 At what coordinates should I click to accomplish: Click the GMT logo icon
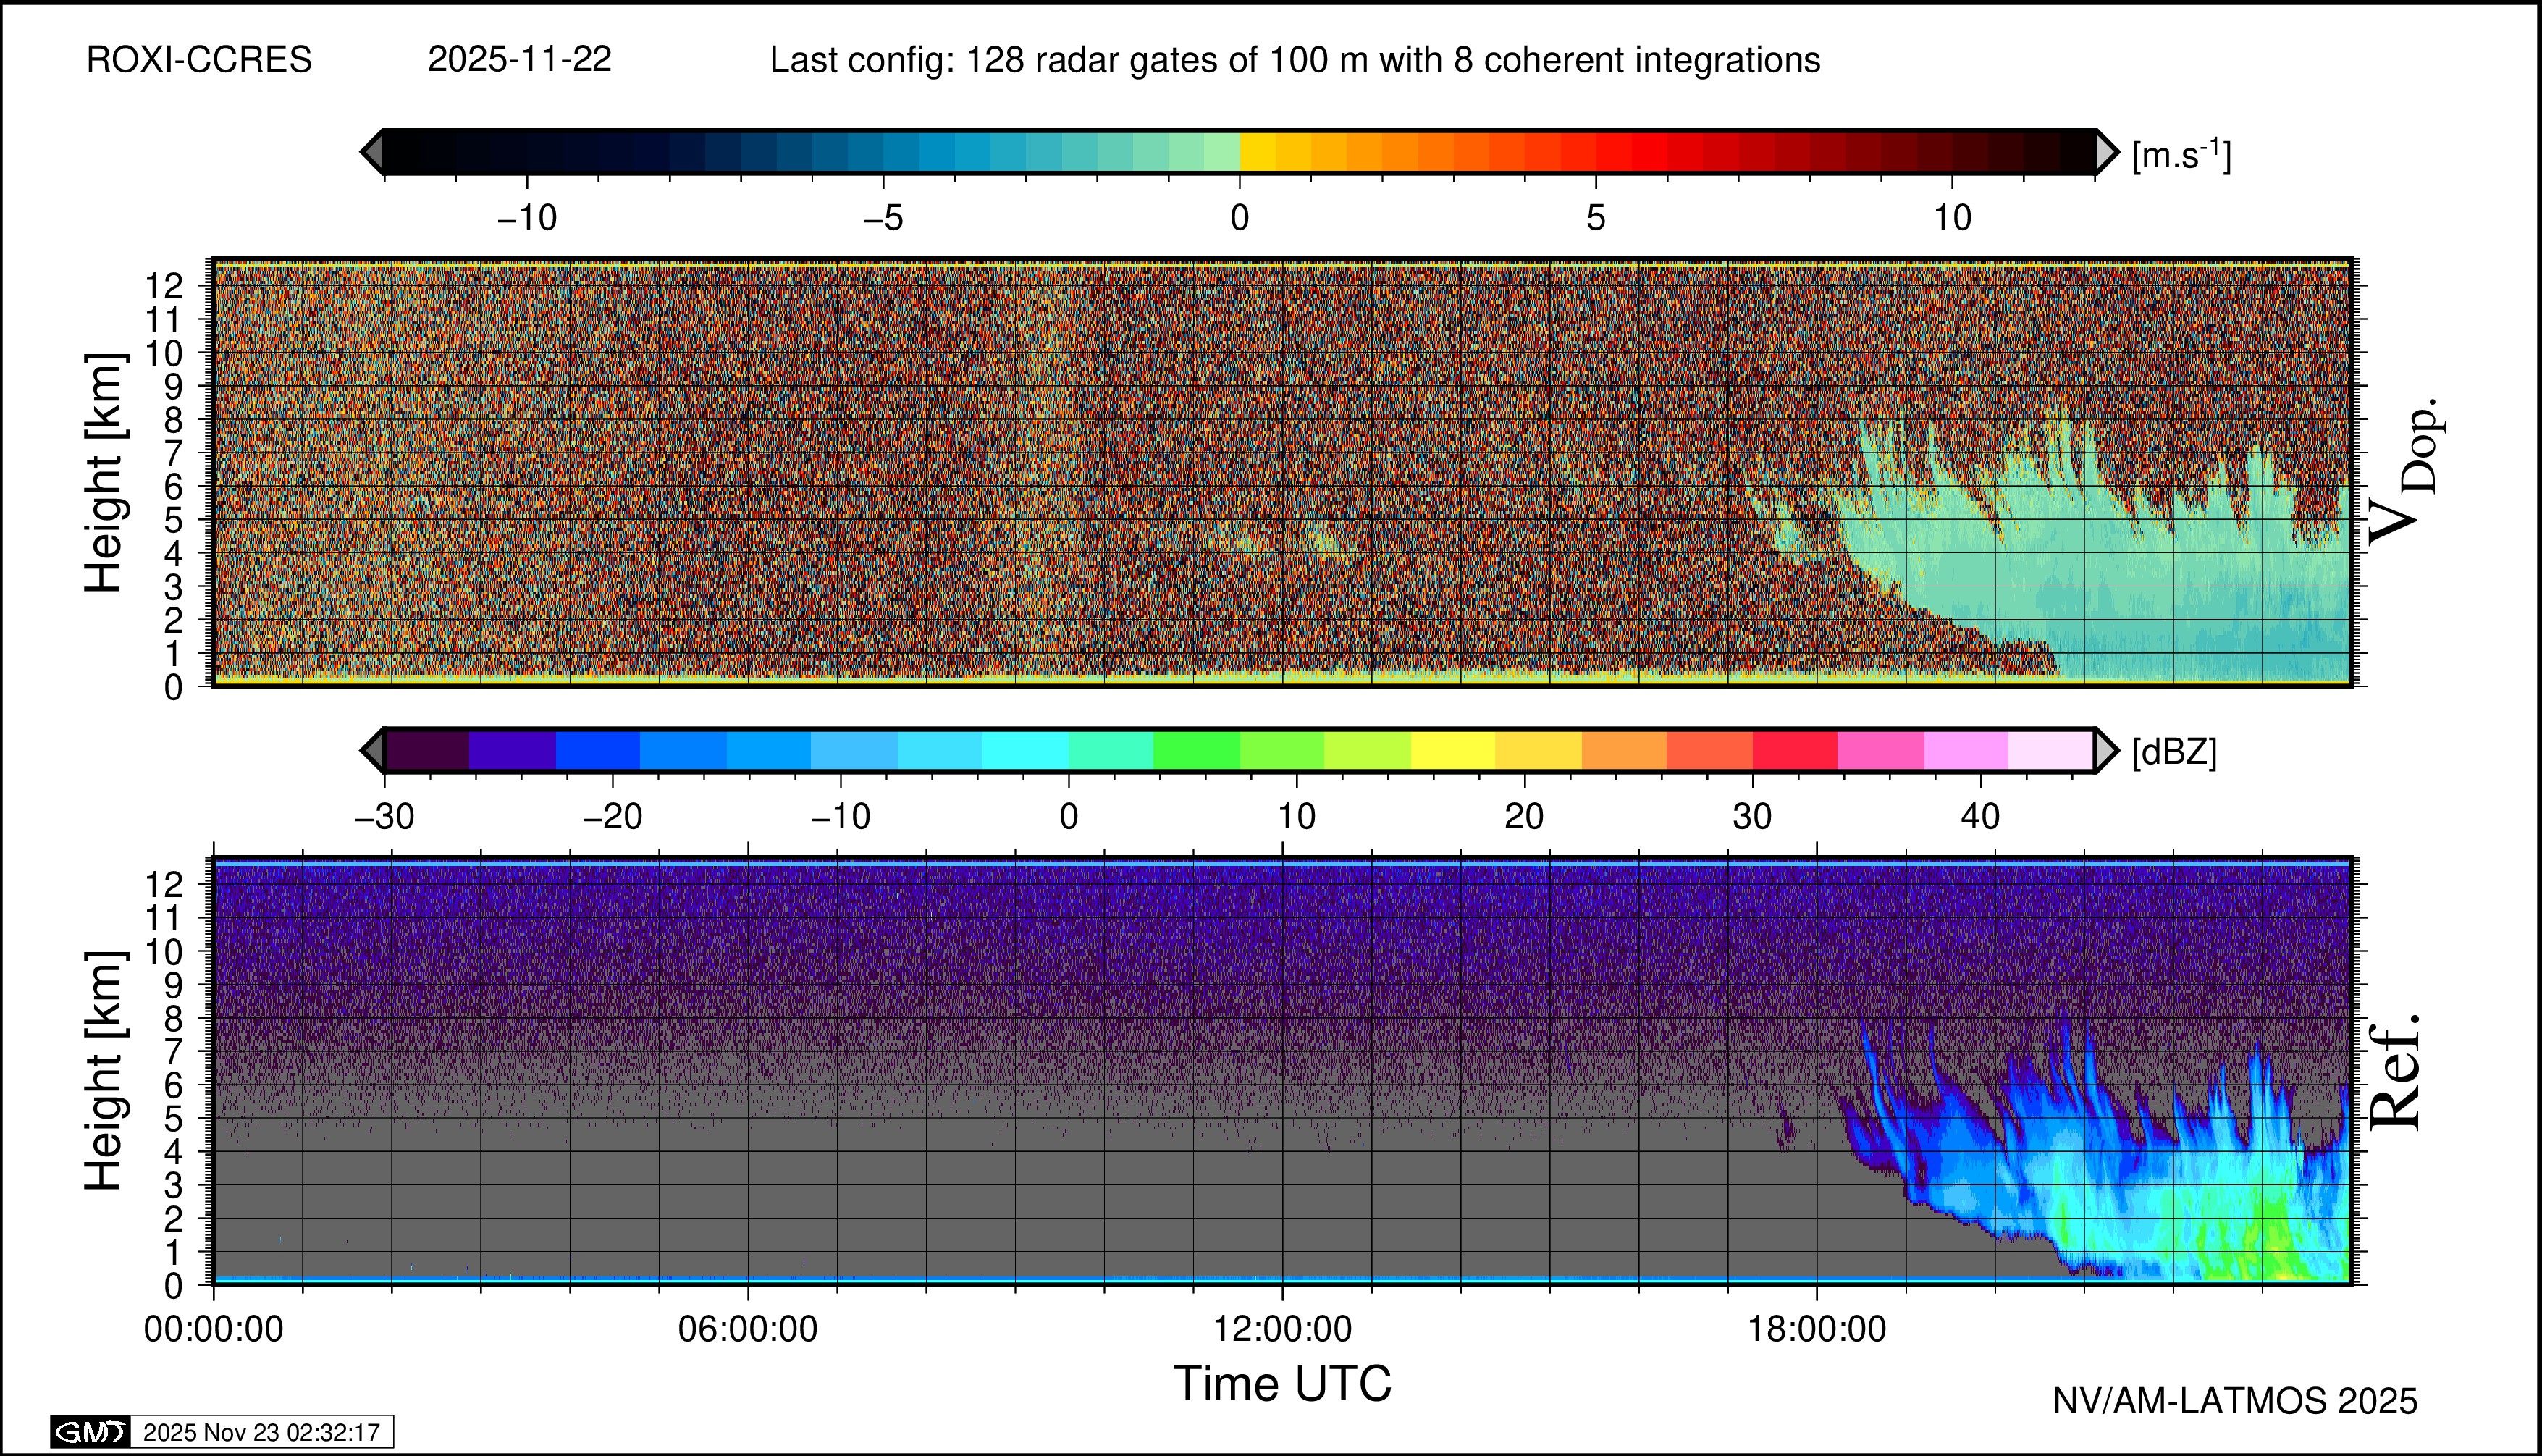90,1432
